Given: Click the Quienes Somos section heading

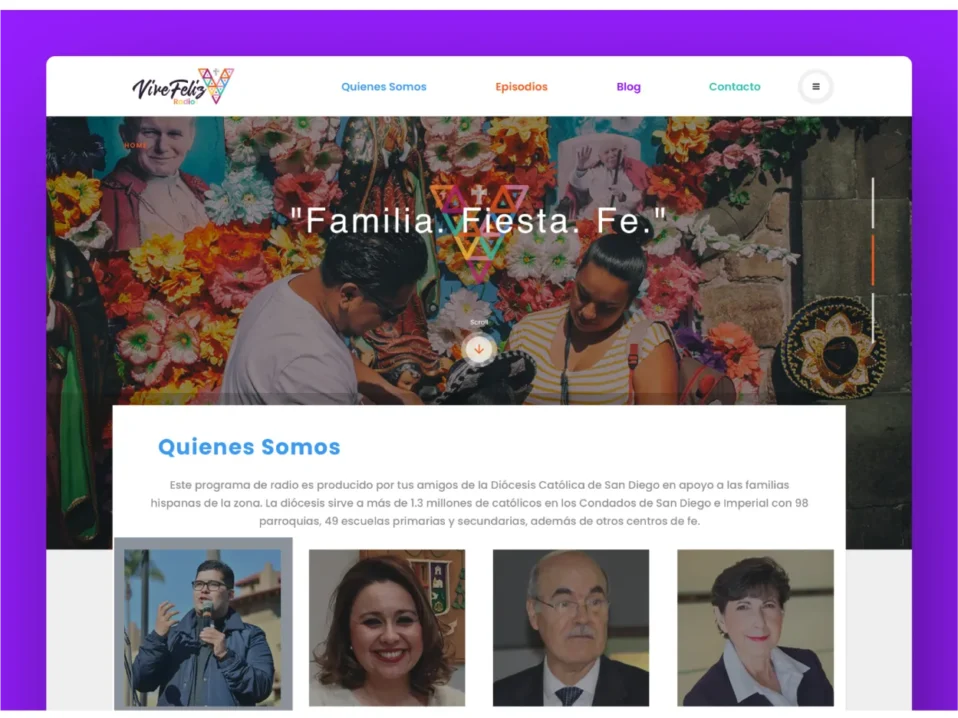Looking at the screenshot, I should (249, 447).
